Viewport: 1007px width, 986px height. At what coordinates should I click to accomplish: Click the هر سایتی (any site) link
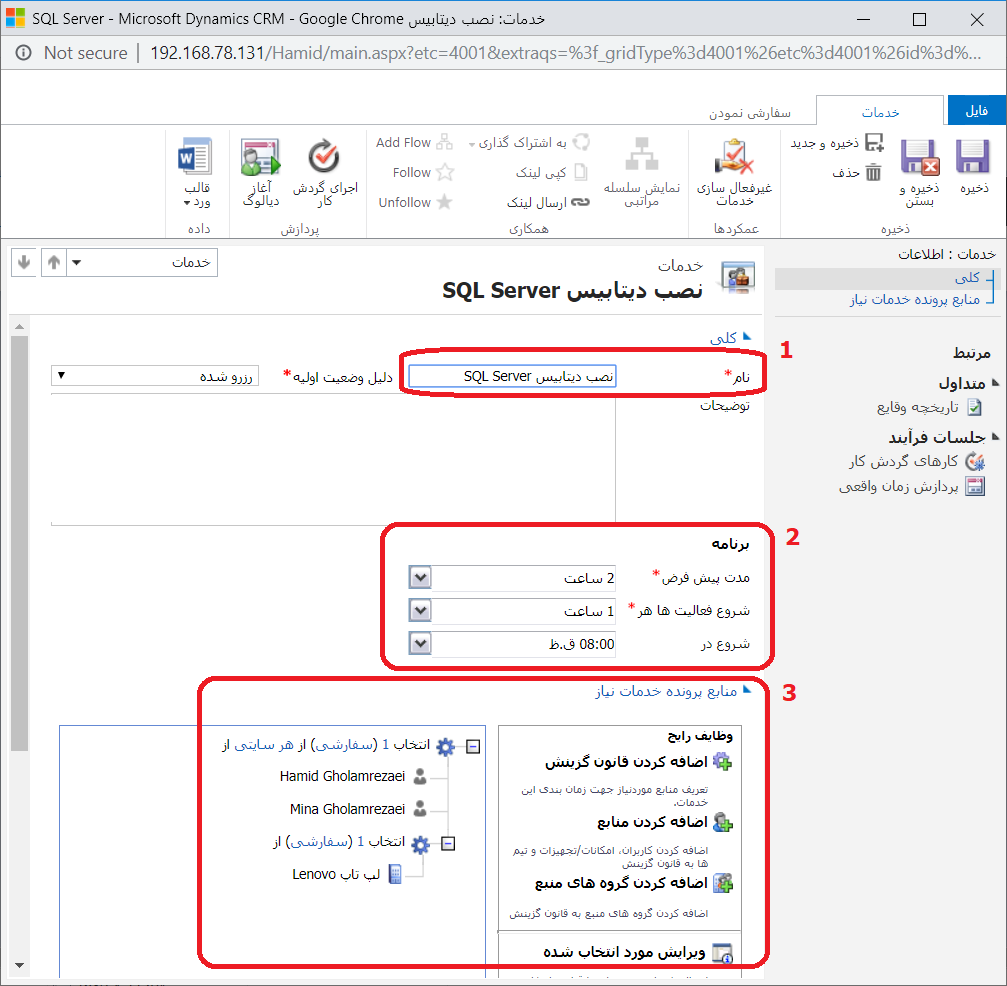tap(264, 744)
